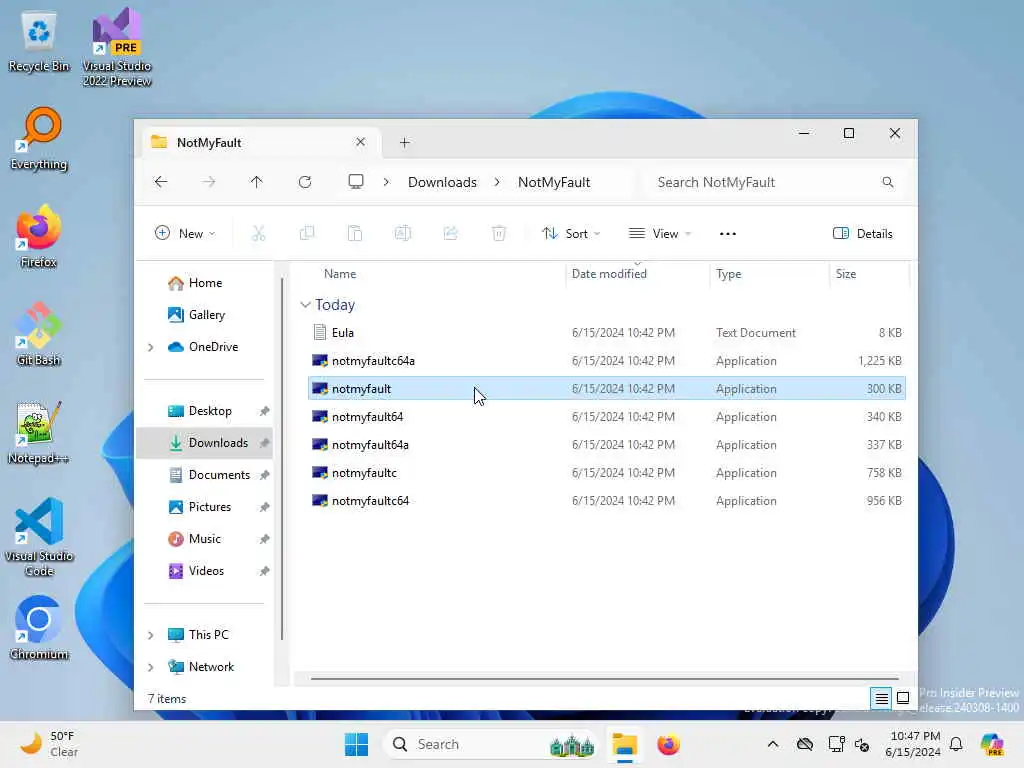Click the taskbar Search box
Screen dimensions: 1024x768
pyautogui.click(x=491, y=744)
